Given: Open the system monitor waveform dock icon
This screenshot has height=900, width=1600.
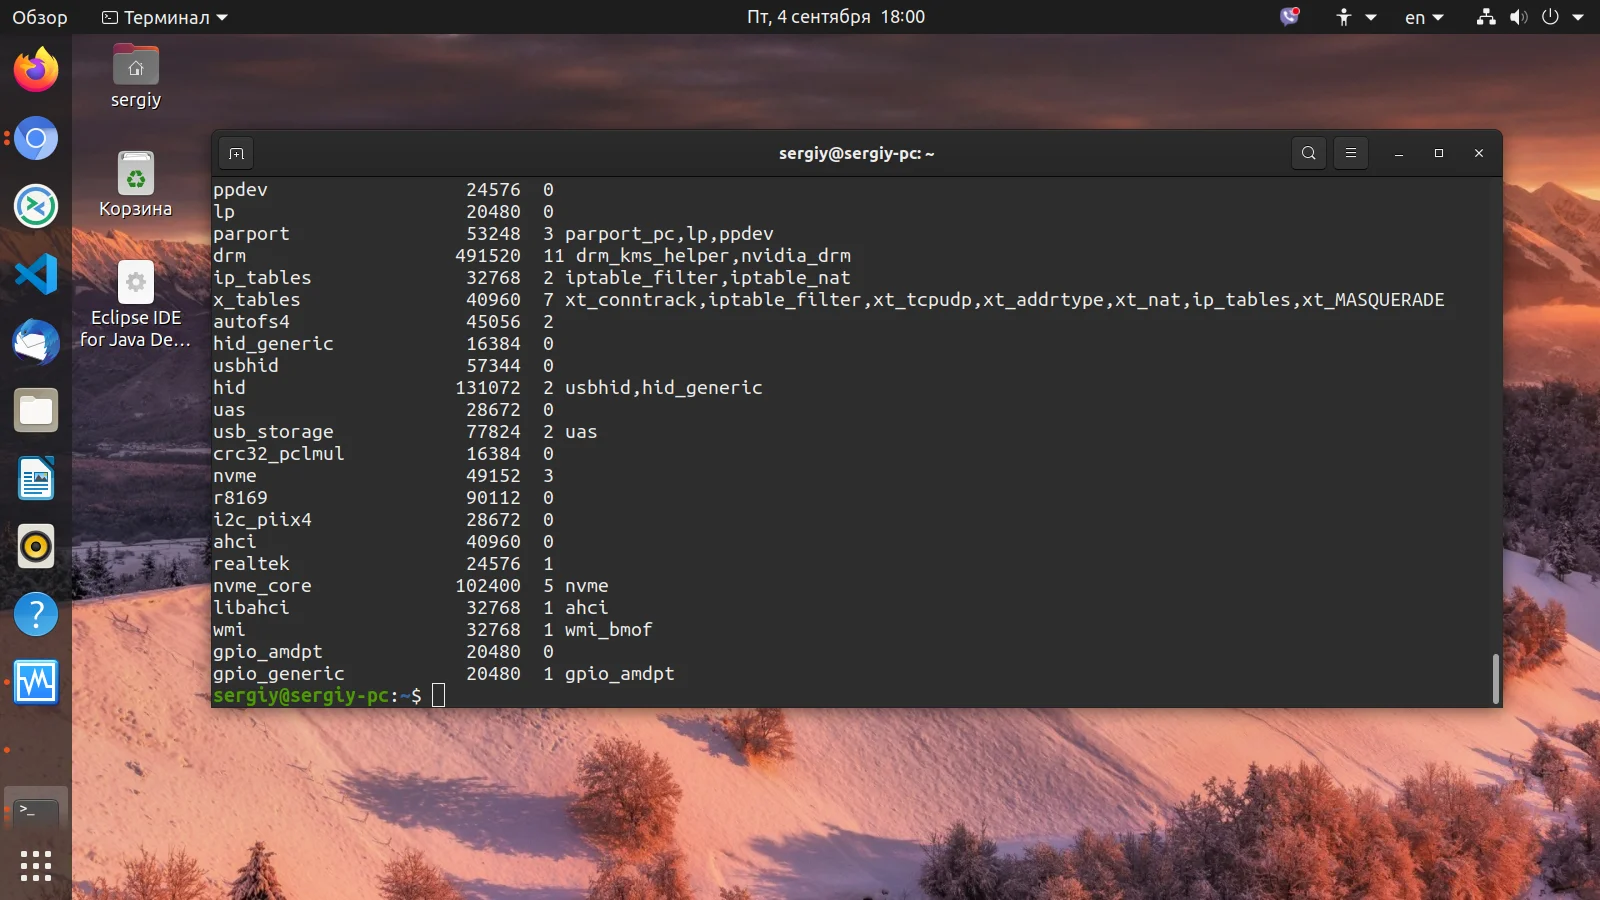Looking at the screenshot, I should click(36, 682).
